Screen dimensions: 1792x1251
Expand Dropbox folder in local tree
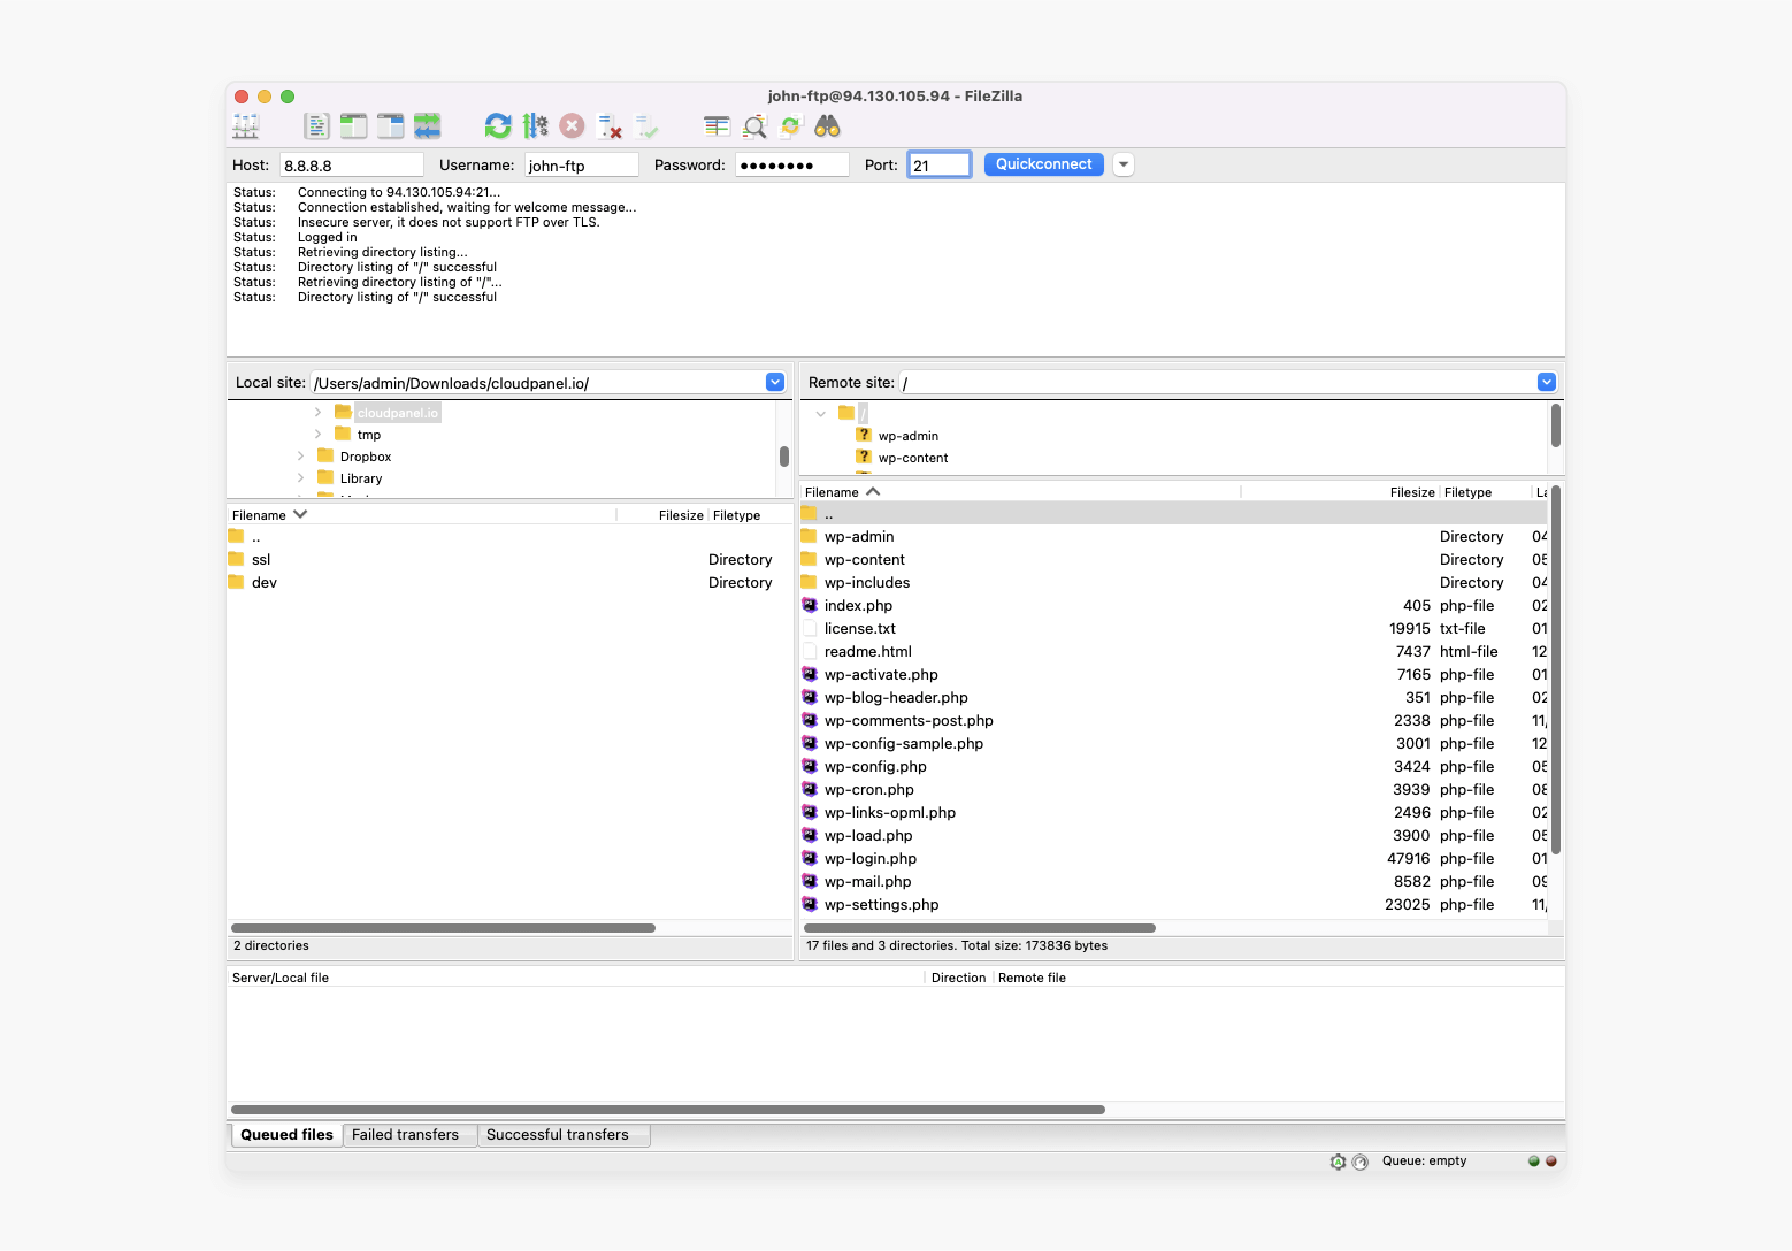coord(301,456)
